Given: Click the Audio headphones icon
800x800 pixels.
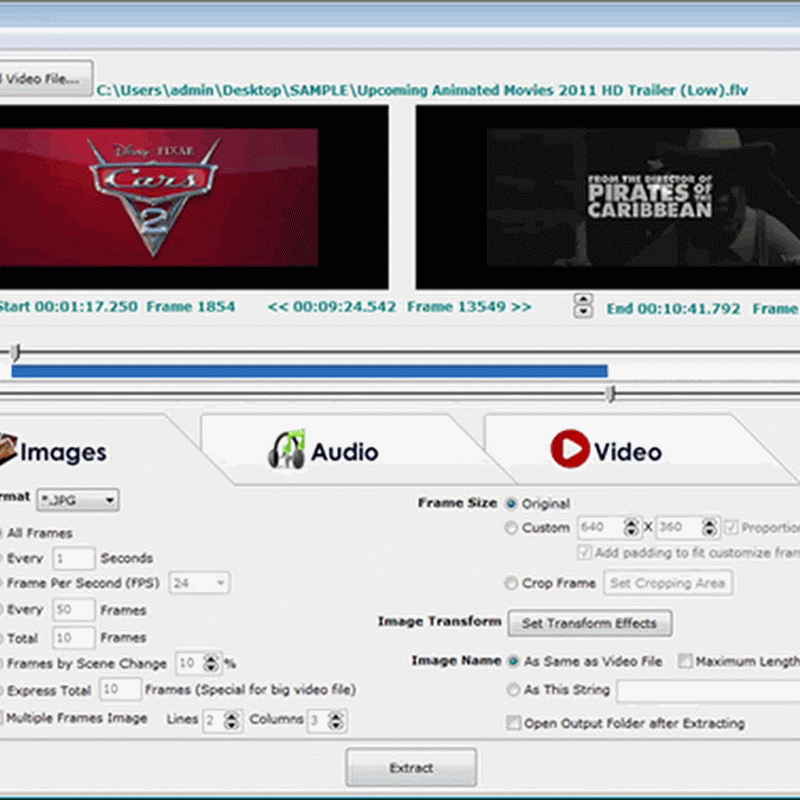Looking at the screenshot, I should click(x=287, y=449).
